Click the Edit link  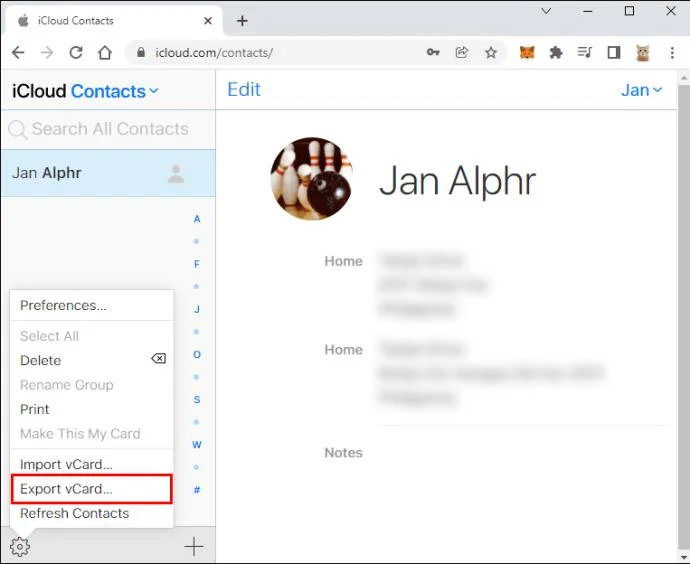(244, 90)
